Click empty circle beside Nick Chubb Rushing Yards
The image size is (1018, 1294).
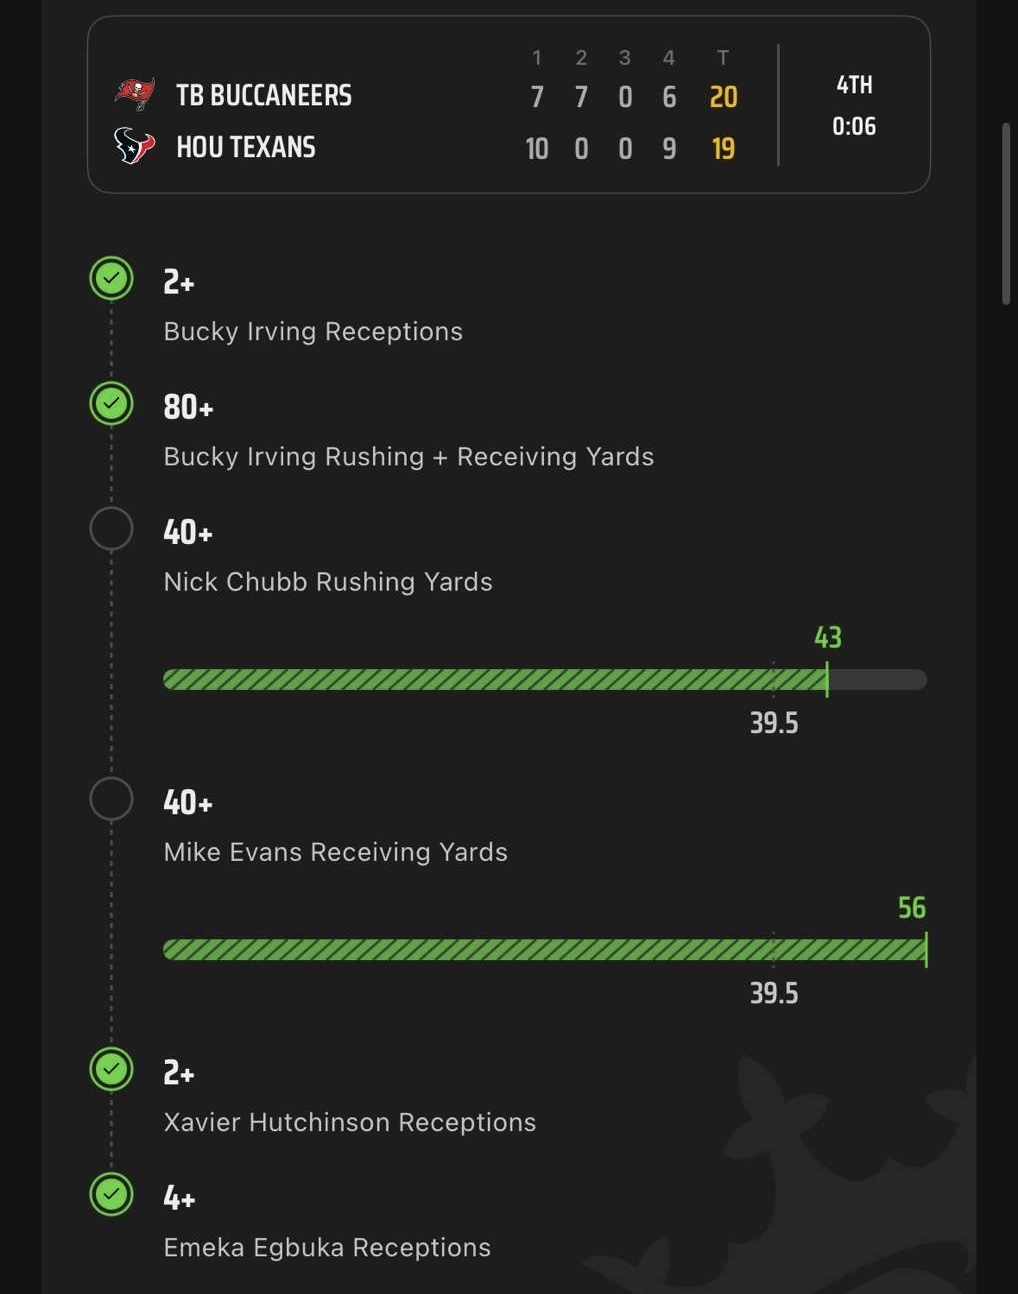pos(111,529)
